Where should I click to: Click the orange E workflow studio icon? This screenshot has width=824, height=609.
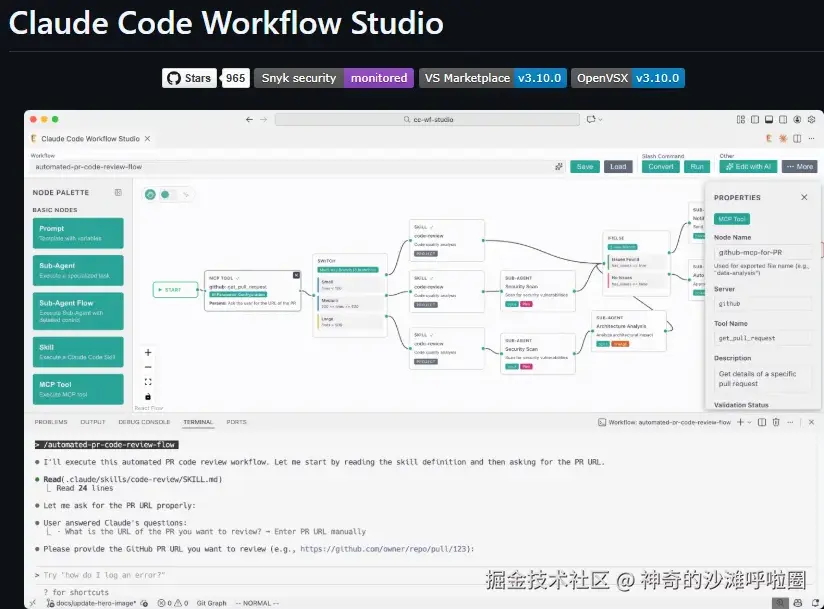point(769,138)
